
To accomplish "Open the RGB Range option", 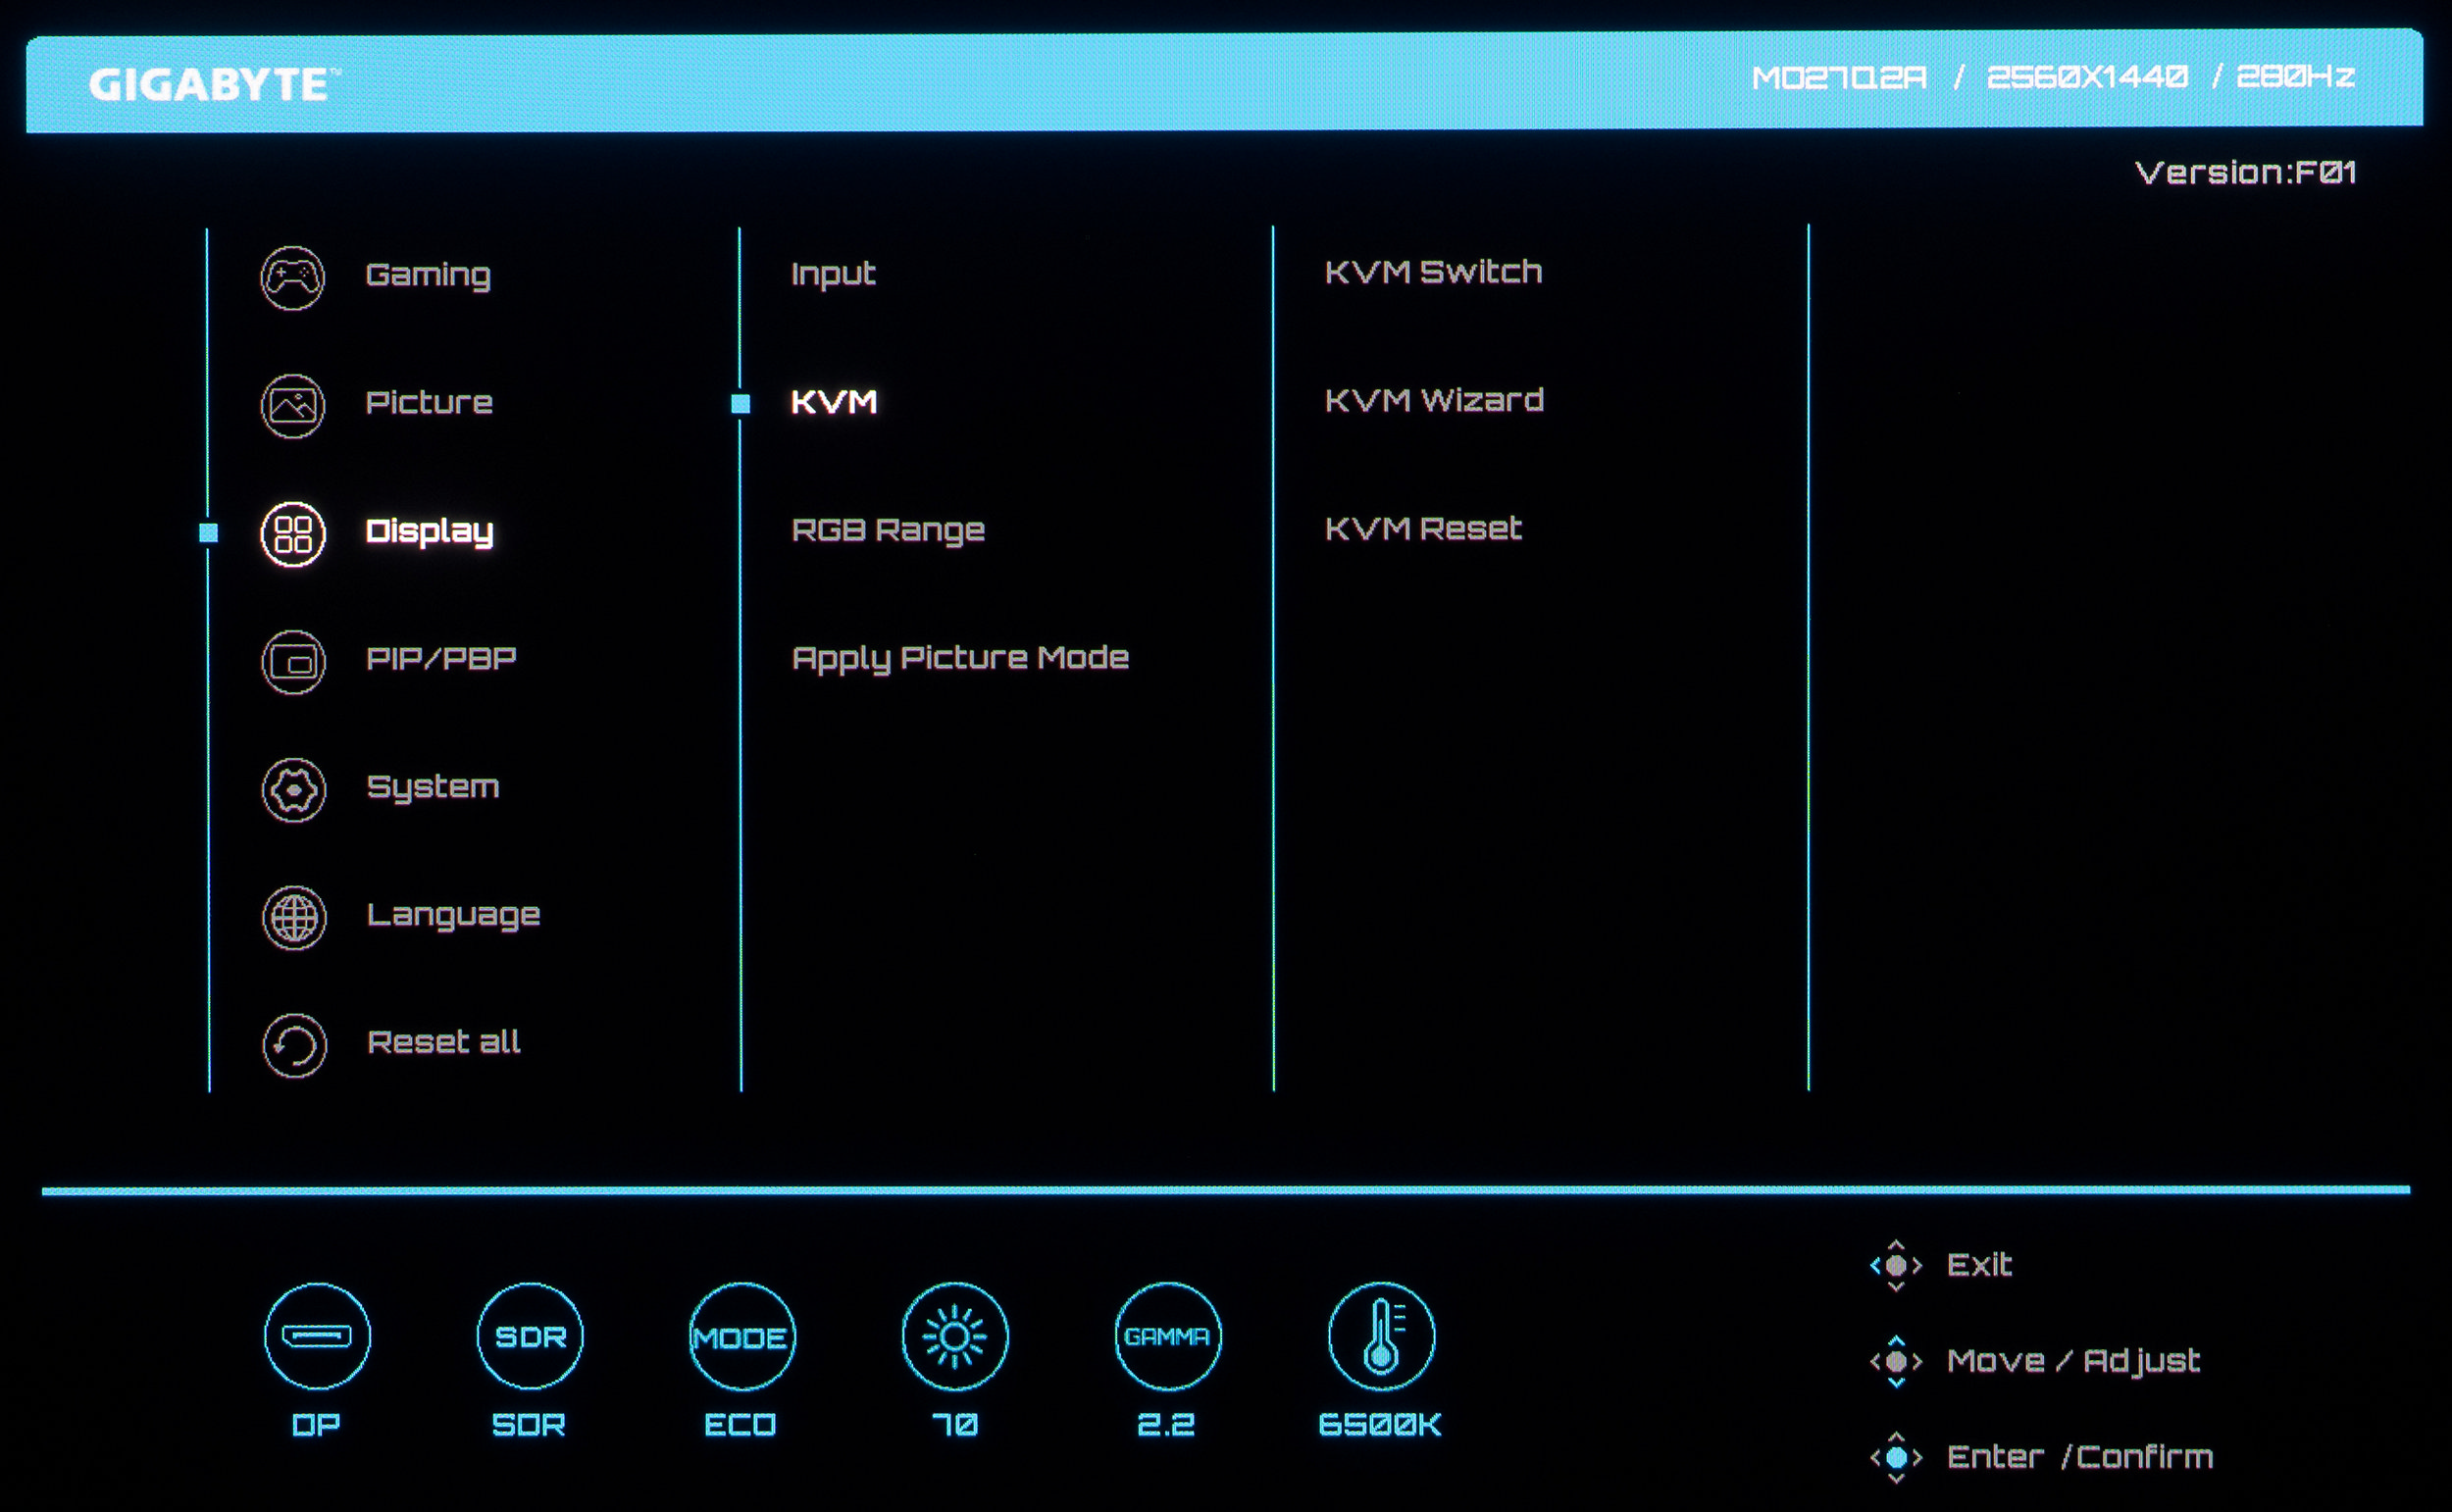I will point(887,530).
